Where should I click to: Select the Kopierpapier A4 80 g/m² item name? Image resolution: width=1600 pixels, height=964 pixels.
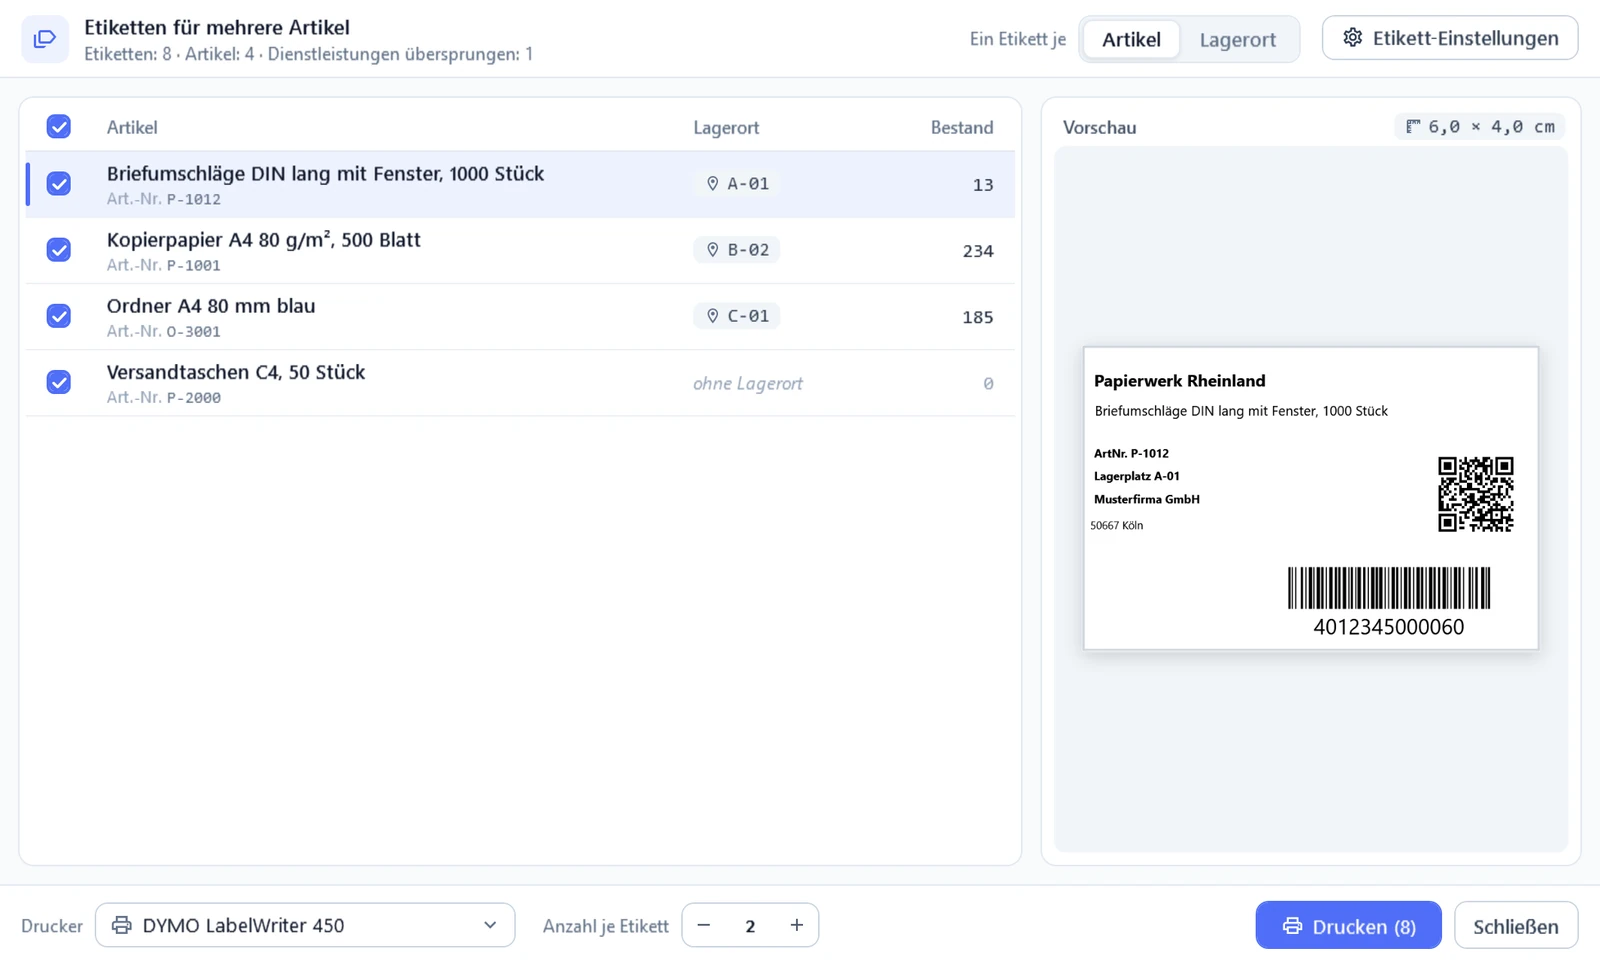coord(264,240)
